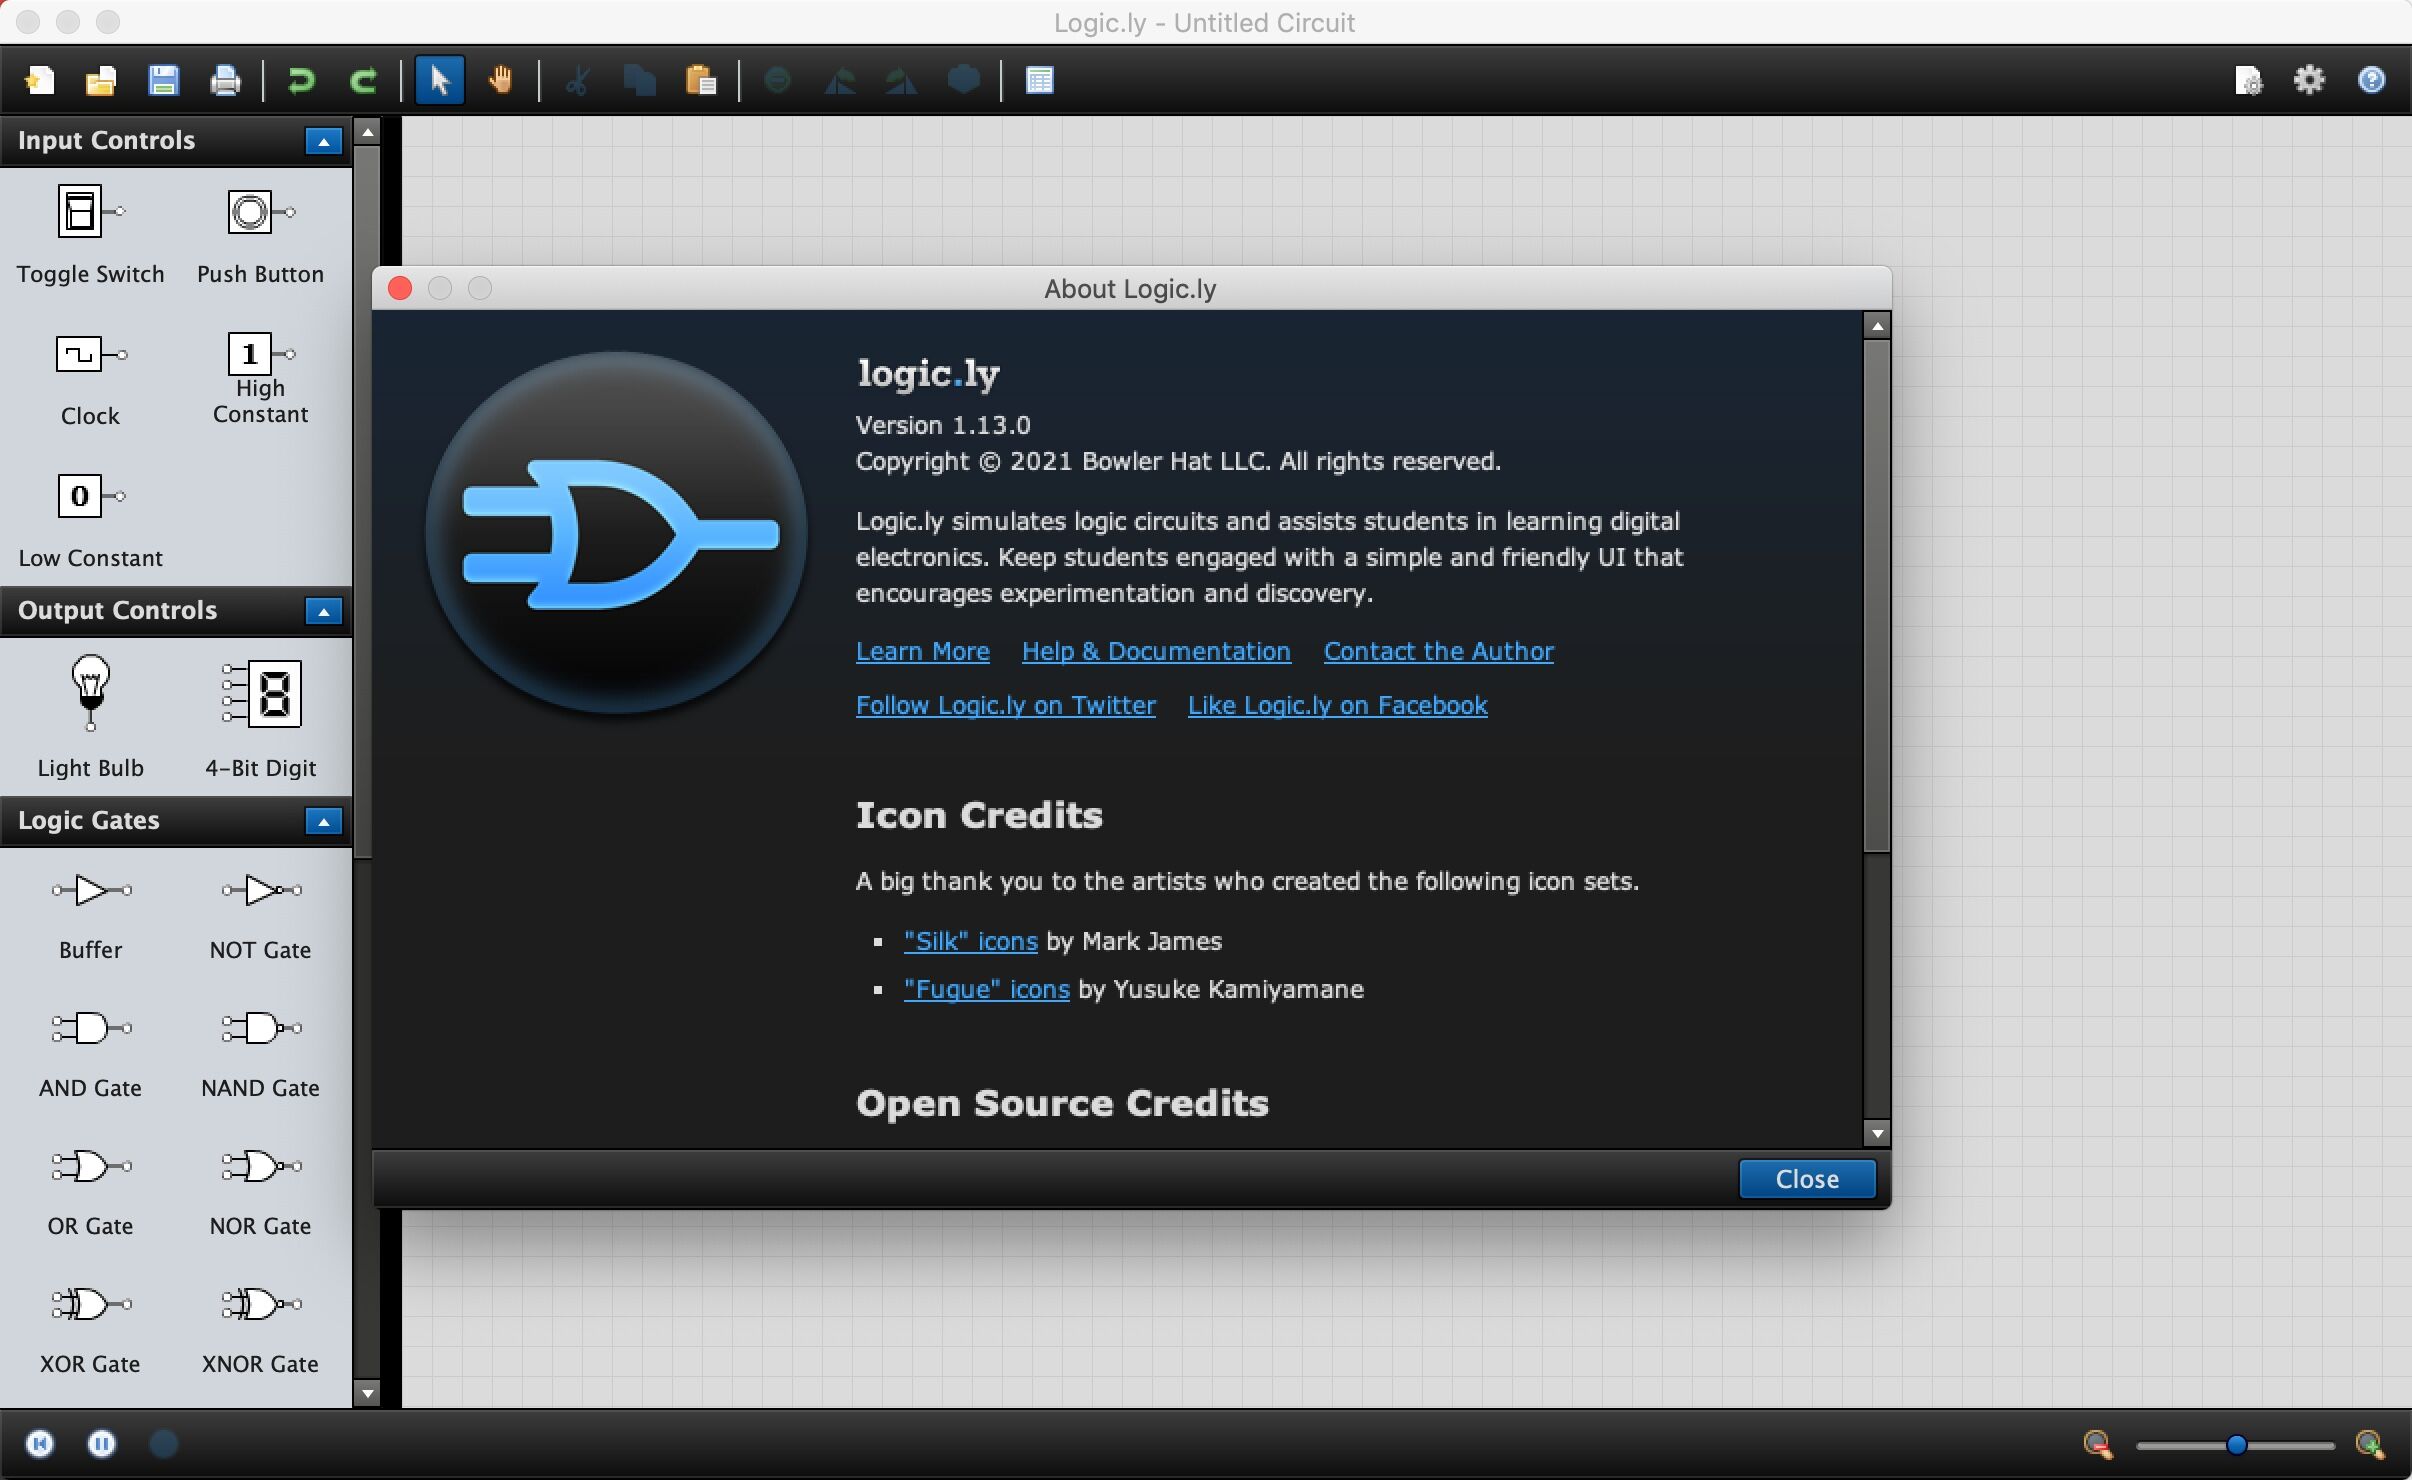Open the help question mark icon
This screenshot has height=1480, width=2412.
coord(2371,80)
